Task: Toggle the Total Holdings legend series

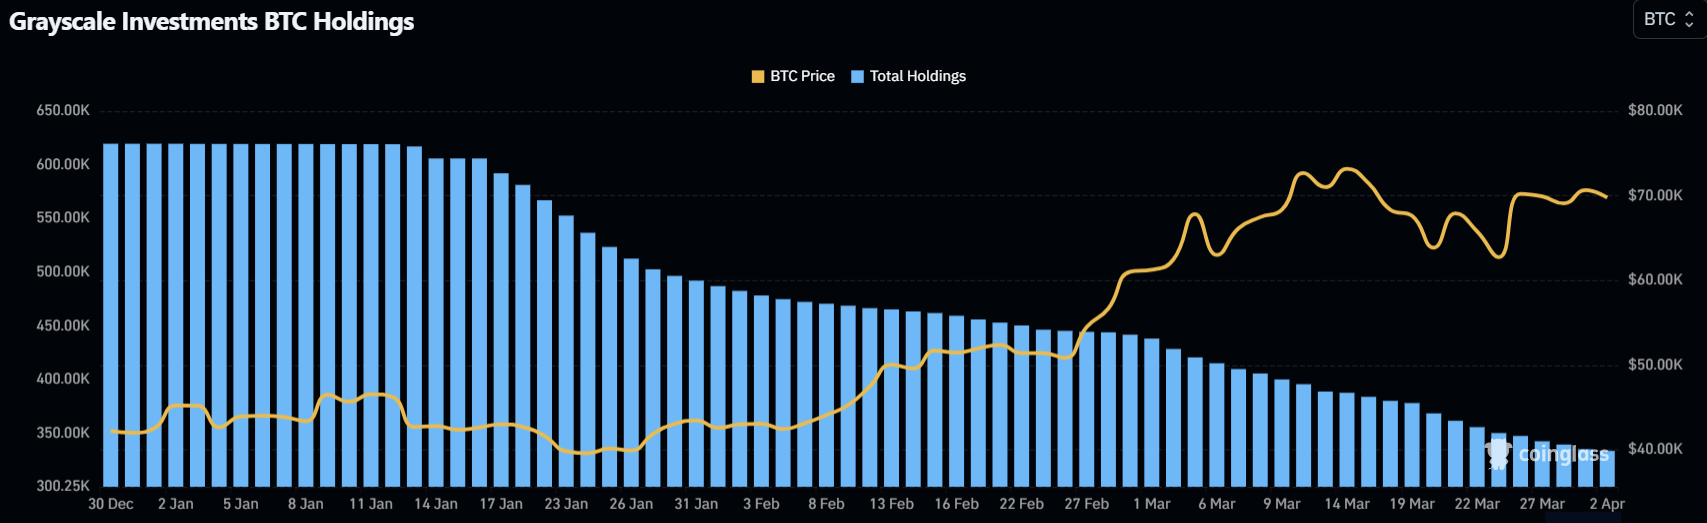Action: pyautogui.click(x=908, y=76)
